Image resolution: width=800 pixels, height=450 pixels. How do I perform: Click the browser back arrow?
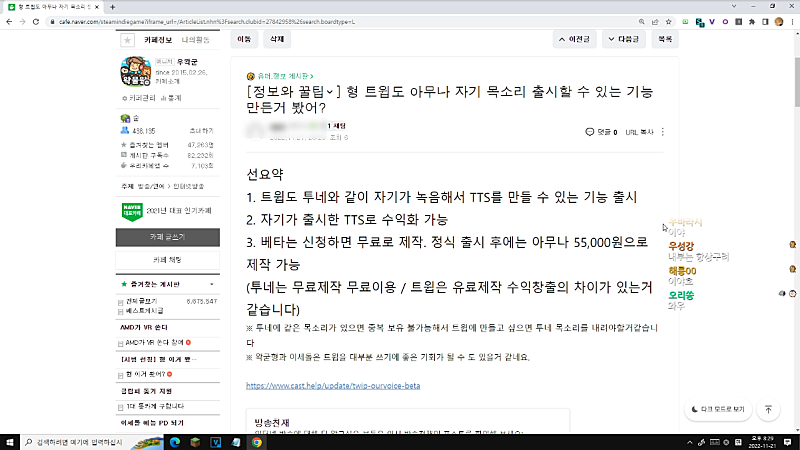click(9, 22)
